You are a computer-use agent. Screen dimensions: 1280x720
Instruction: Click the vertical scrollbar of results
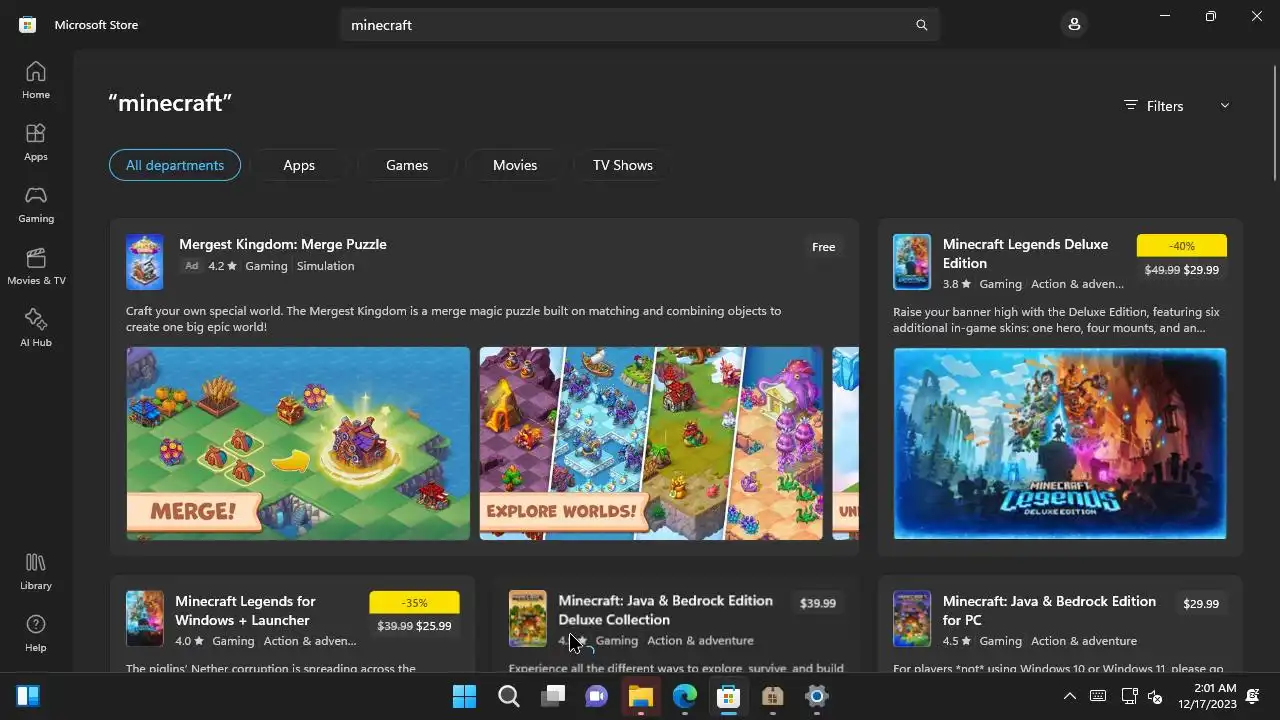pyautogui.click(x=1274, y=122)
